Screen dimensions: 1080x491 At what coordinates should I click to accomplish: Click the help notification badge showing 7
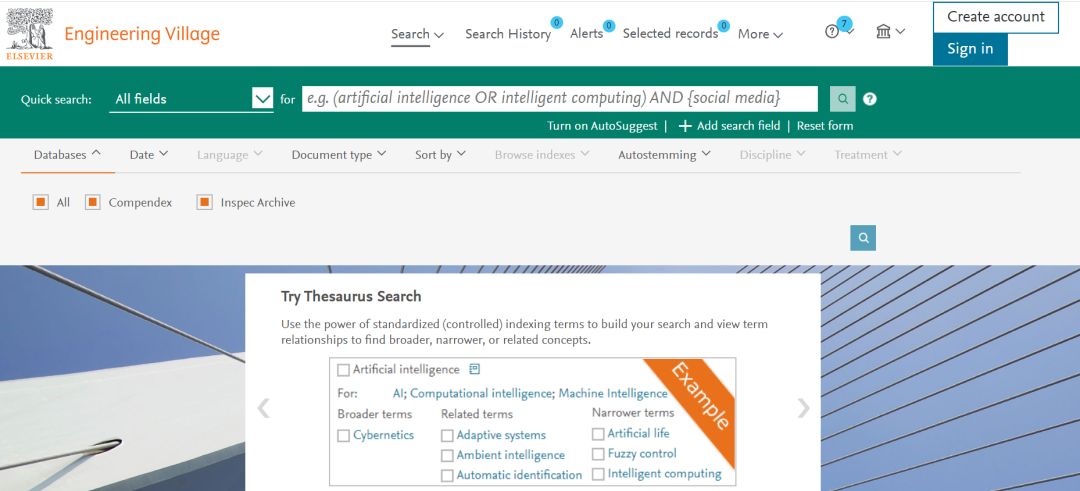(844, 24)
